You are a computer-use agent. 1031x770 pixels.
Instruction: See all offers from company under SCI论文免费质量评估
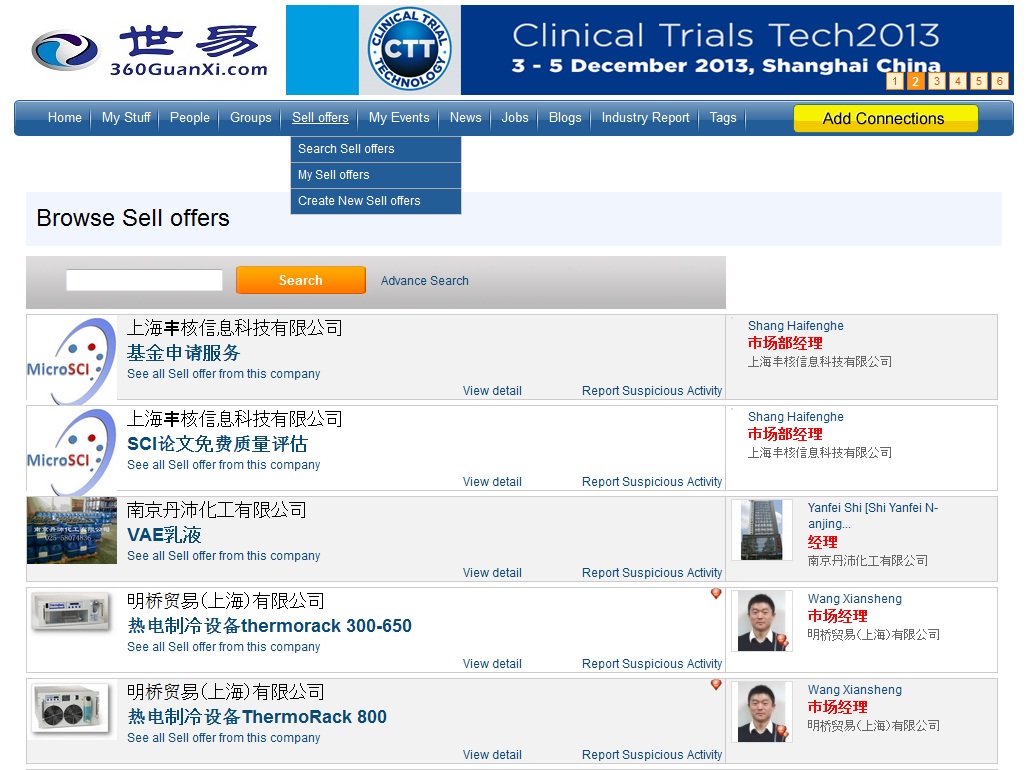224,464
